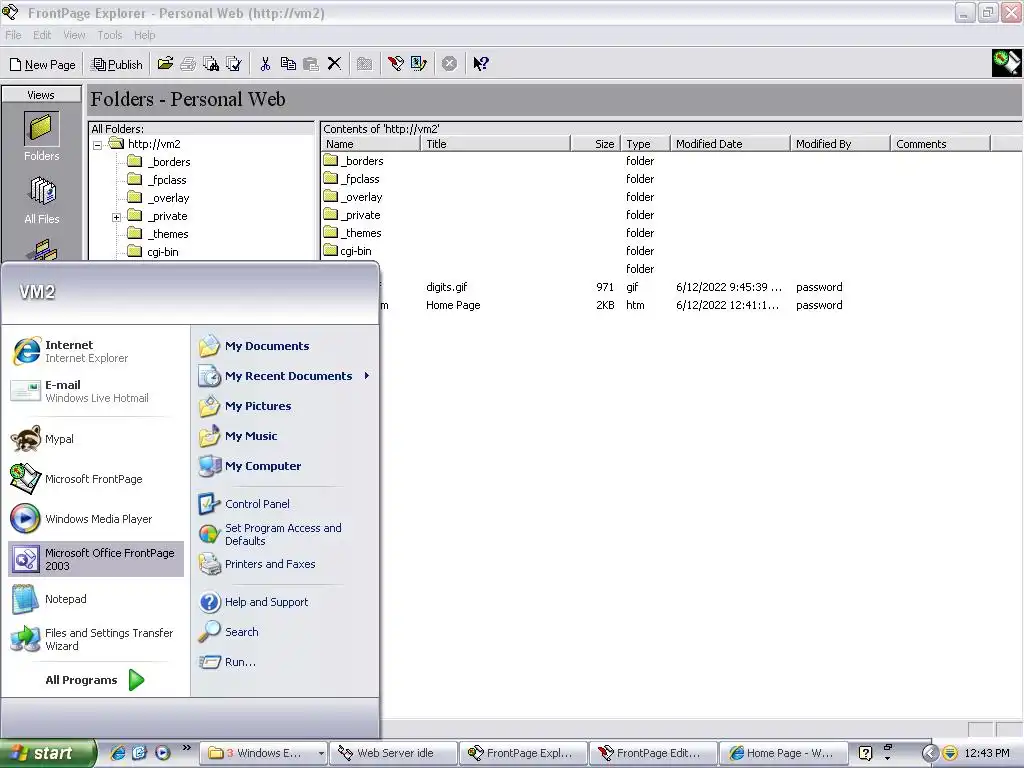Launch Microsoft FrontPage from Start menu
1024x768 pixels.
95,479
